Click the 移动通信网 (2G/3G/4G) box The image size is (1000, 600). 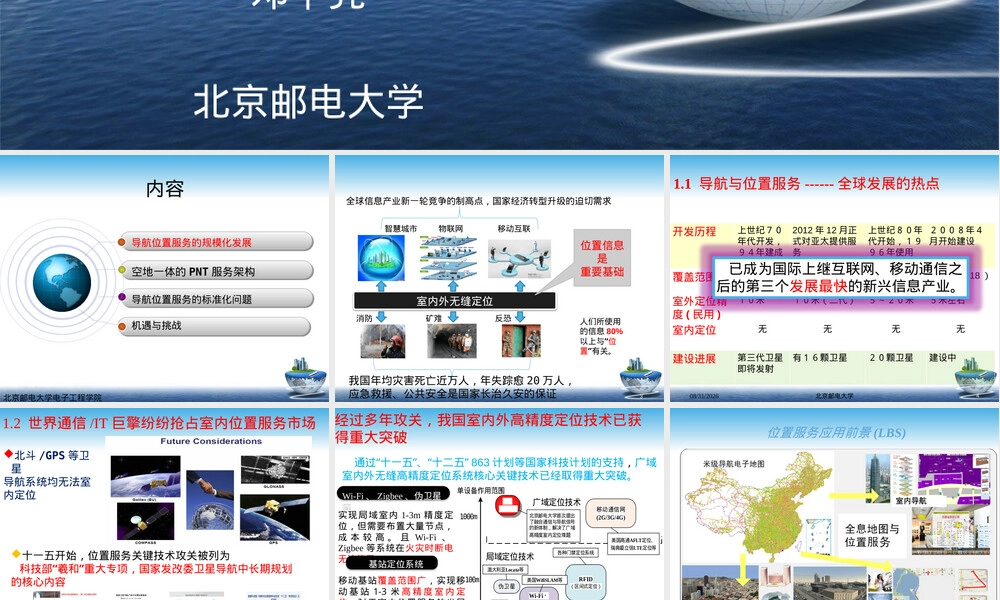pos(610,513)
